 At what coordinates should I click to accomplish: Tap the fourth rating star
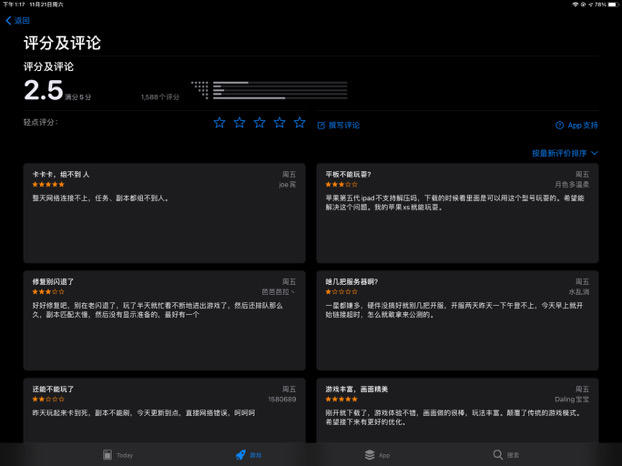coord(279,123)
